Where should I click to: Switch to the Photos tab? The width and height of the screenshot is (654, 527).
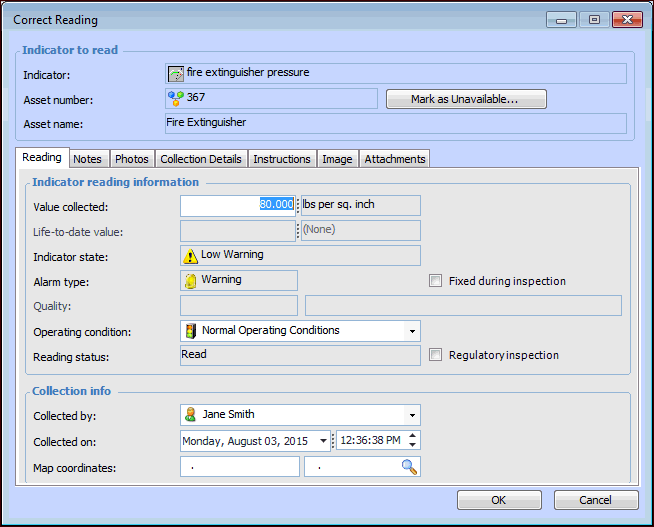tap(131, 159)
